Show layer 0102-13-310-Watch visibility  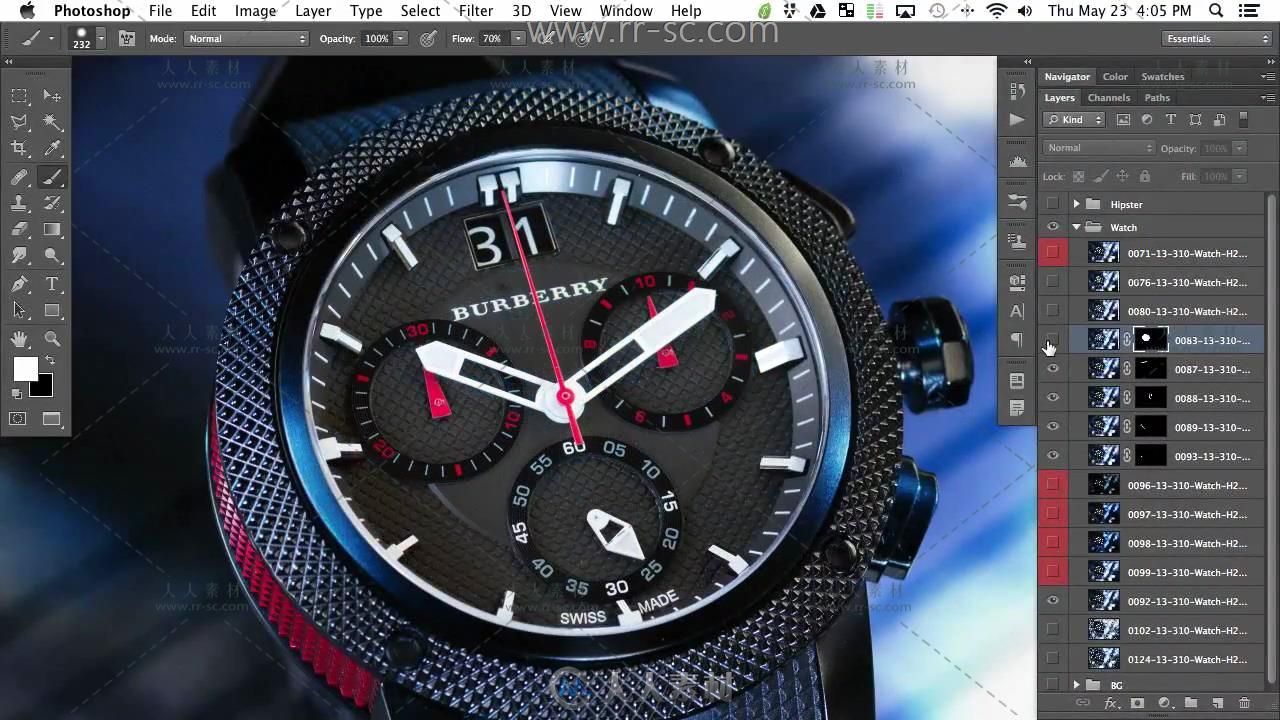(x=1052, y=630)
